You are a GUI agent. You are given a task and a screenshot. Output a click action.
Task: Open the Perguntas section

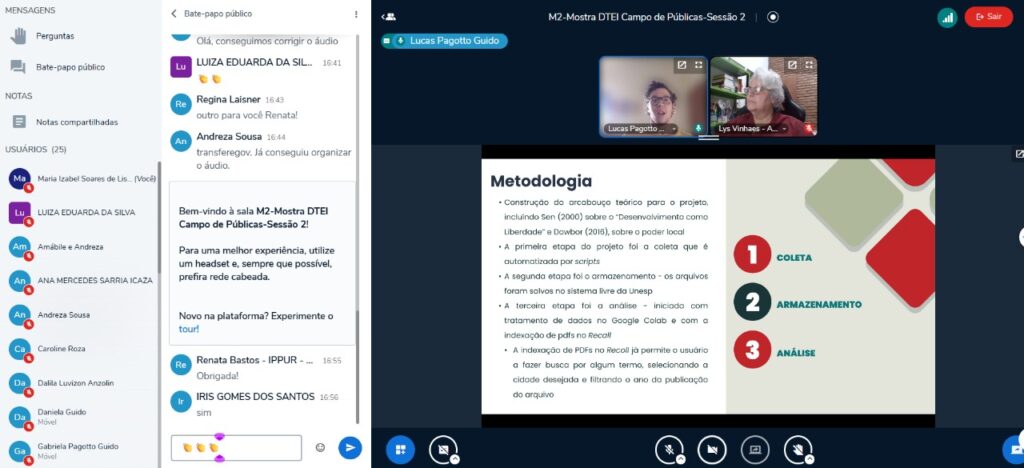54,36
